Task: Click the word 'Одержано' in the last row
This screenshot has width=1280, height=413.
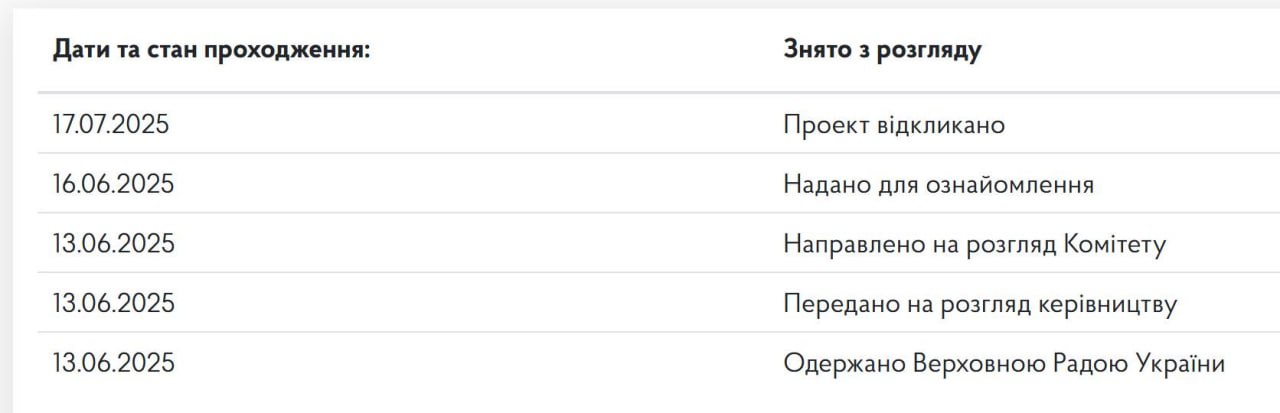Action: tap(844, 363)
